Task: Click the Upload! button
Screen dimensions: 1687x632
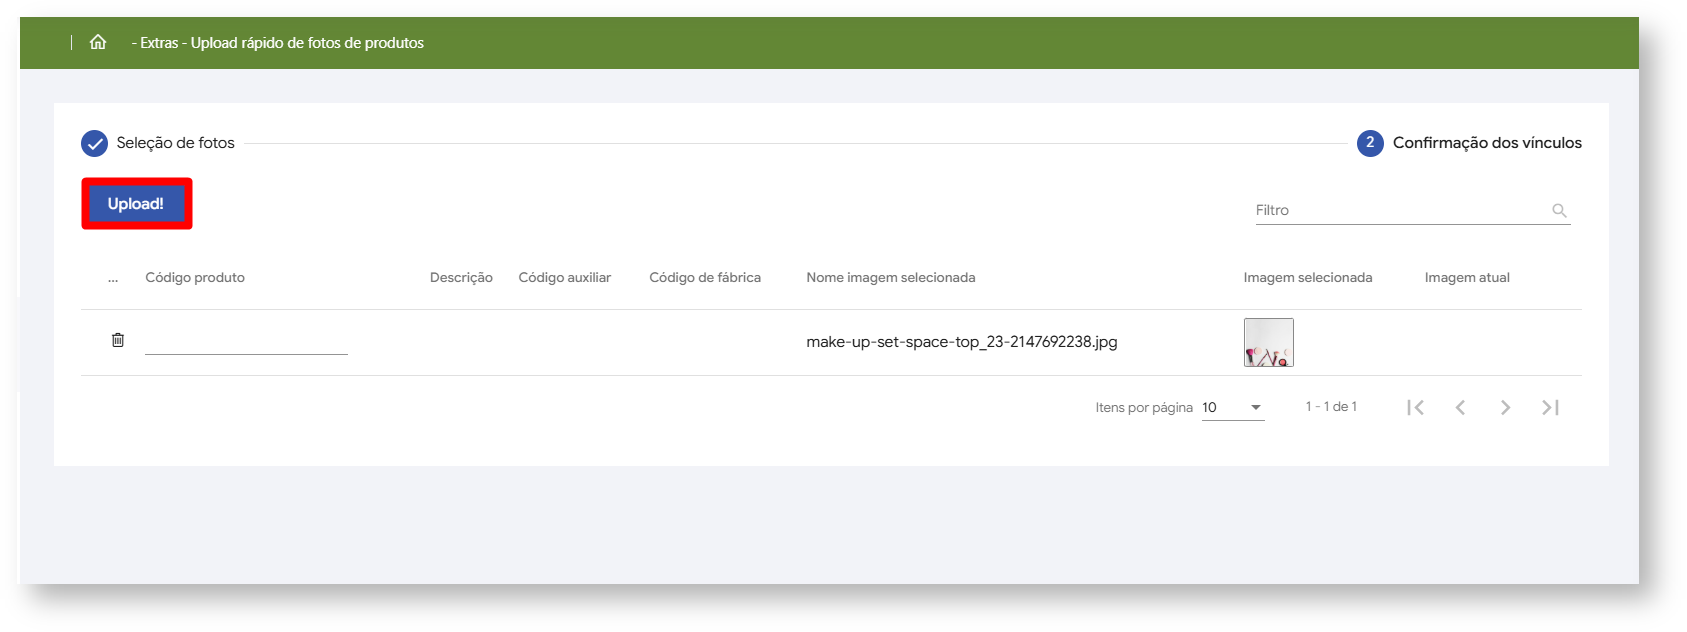Action: [136, 204]
